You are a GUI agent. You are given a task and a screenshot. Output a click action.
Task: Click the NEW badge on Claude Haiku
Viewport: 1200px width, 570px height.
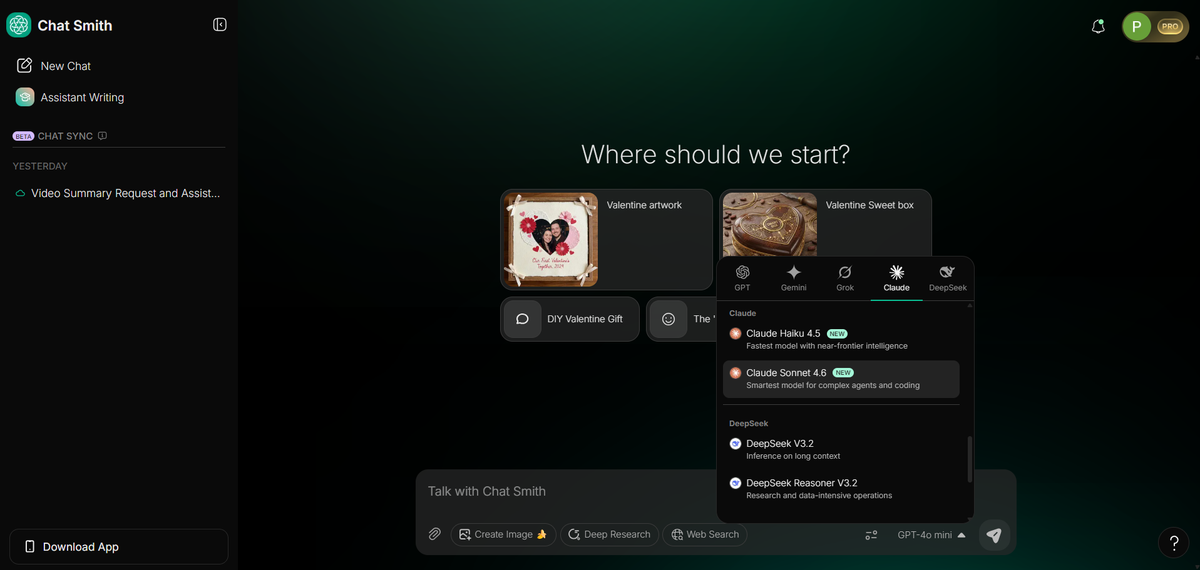[x=838, y=333]
